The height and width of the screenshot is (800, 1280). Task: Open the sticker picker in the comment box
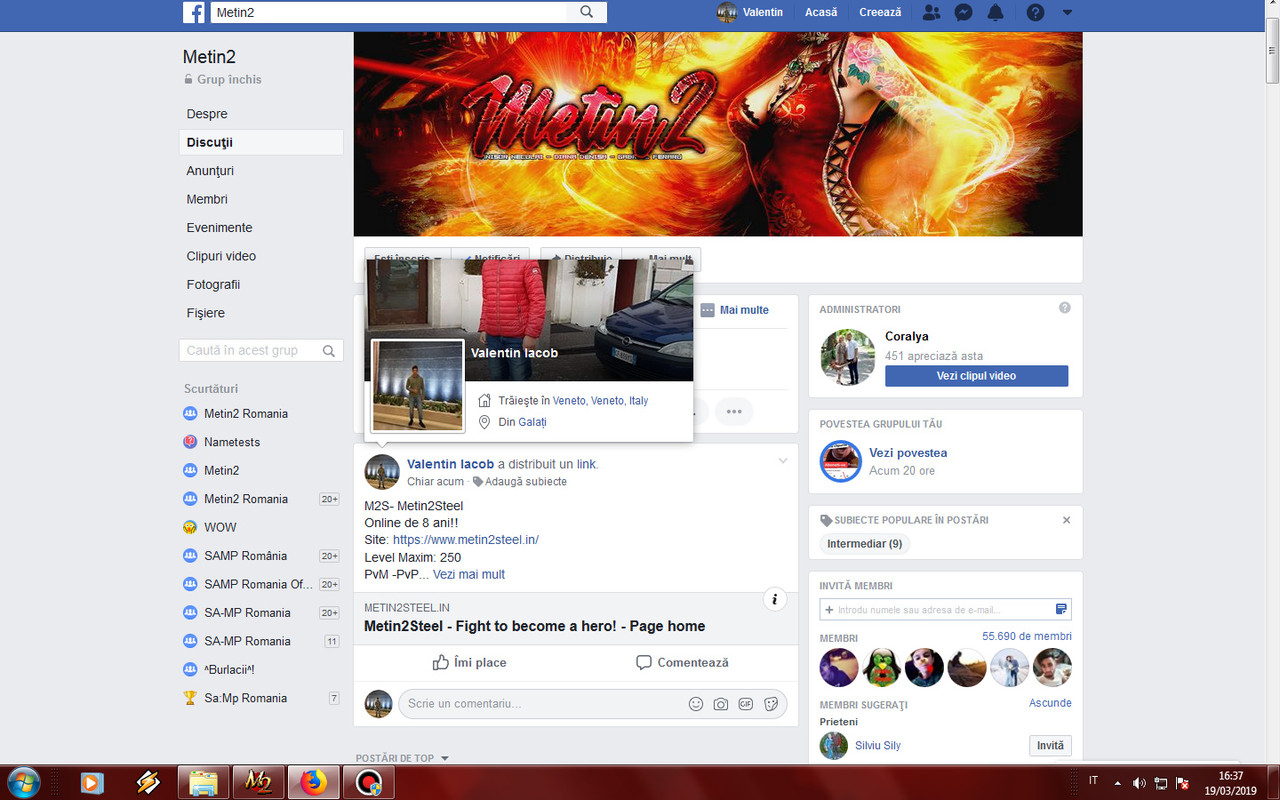point(771,704)
